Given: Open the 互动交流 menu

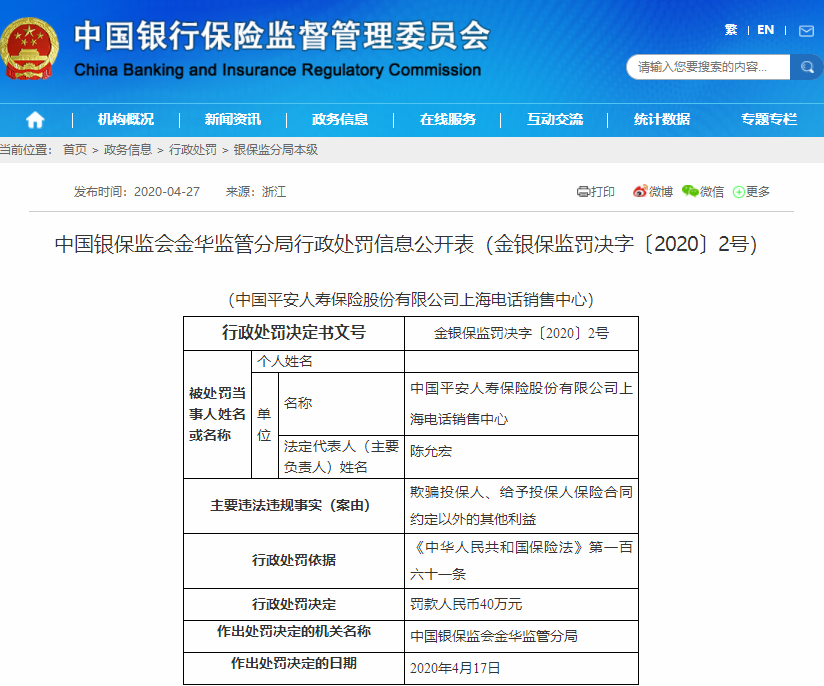Looking at the screenshot, I should pos(555,119).
